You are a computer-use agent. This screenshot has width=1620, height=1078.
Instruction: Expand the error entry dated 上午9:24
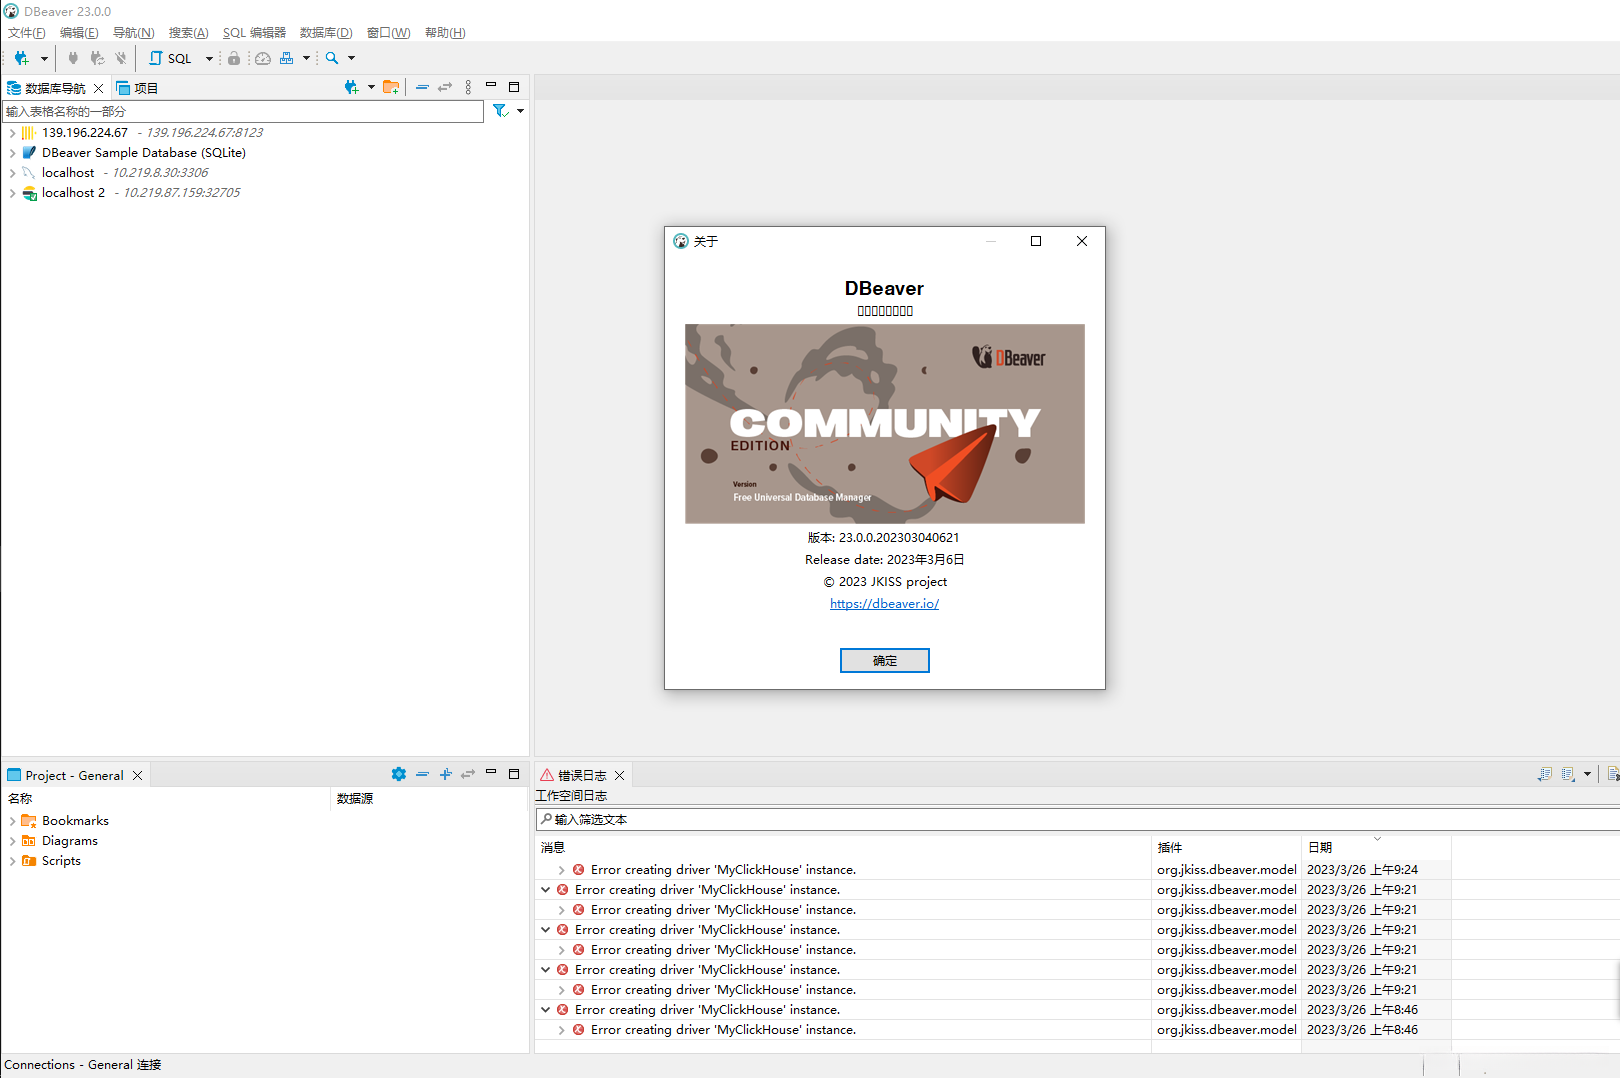pos(562,870)
